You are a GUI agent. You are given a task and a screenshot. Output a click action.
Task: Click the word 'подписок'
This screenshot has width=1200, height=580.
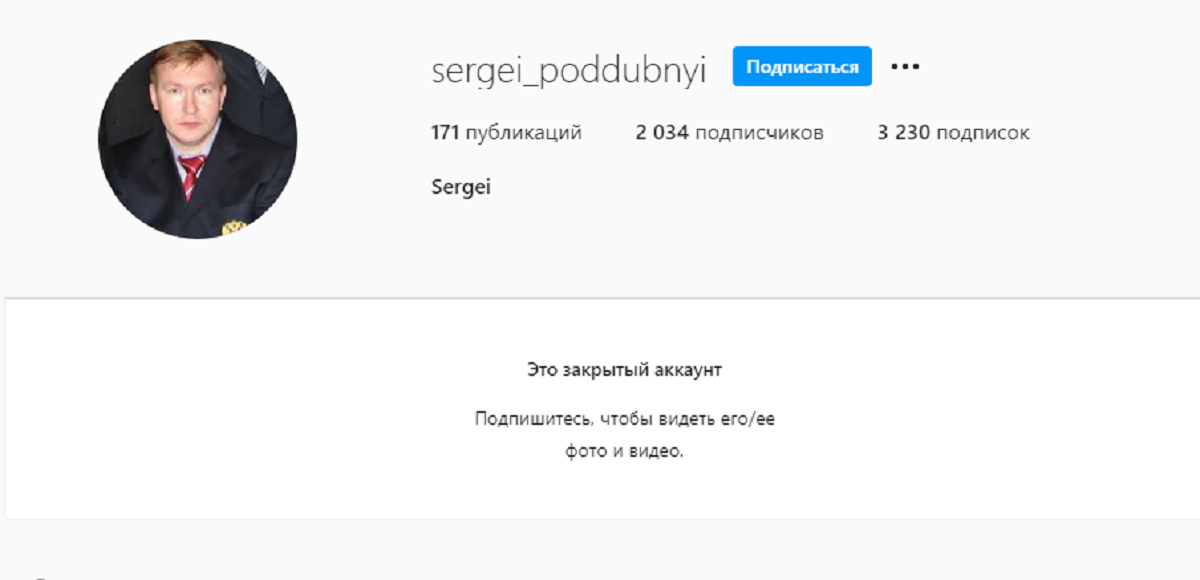(x=983, y=133)
